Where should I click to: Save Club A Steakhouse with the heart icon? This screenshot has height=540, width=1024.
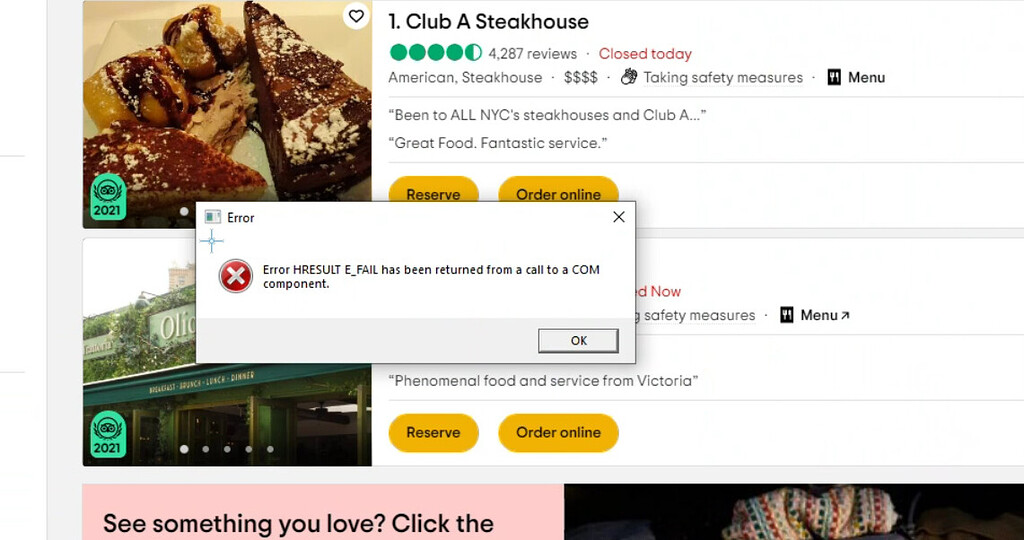(x=356, y=16)
